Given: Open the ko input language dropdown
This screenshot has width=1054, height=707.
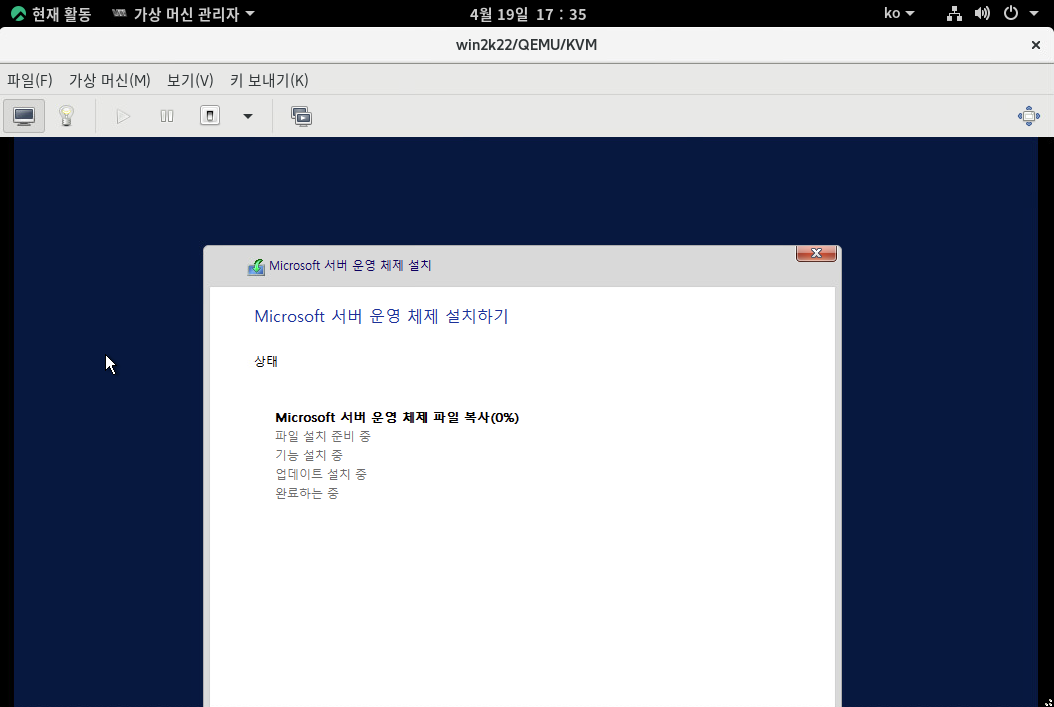Looking at the screenshot, I should tap(899, 13).
